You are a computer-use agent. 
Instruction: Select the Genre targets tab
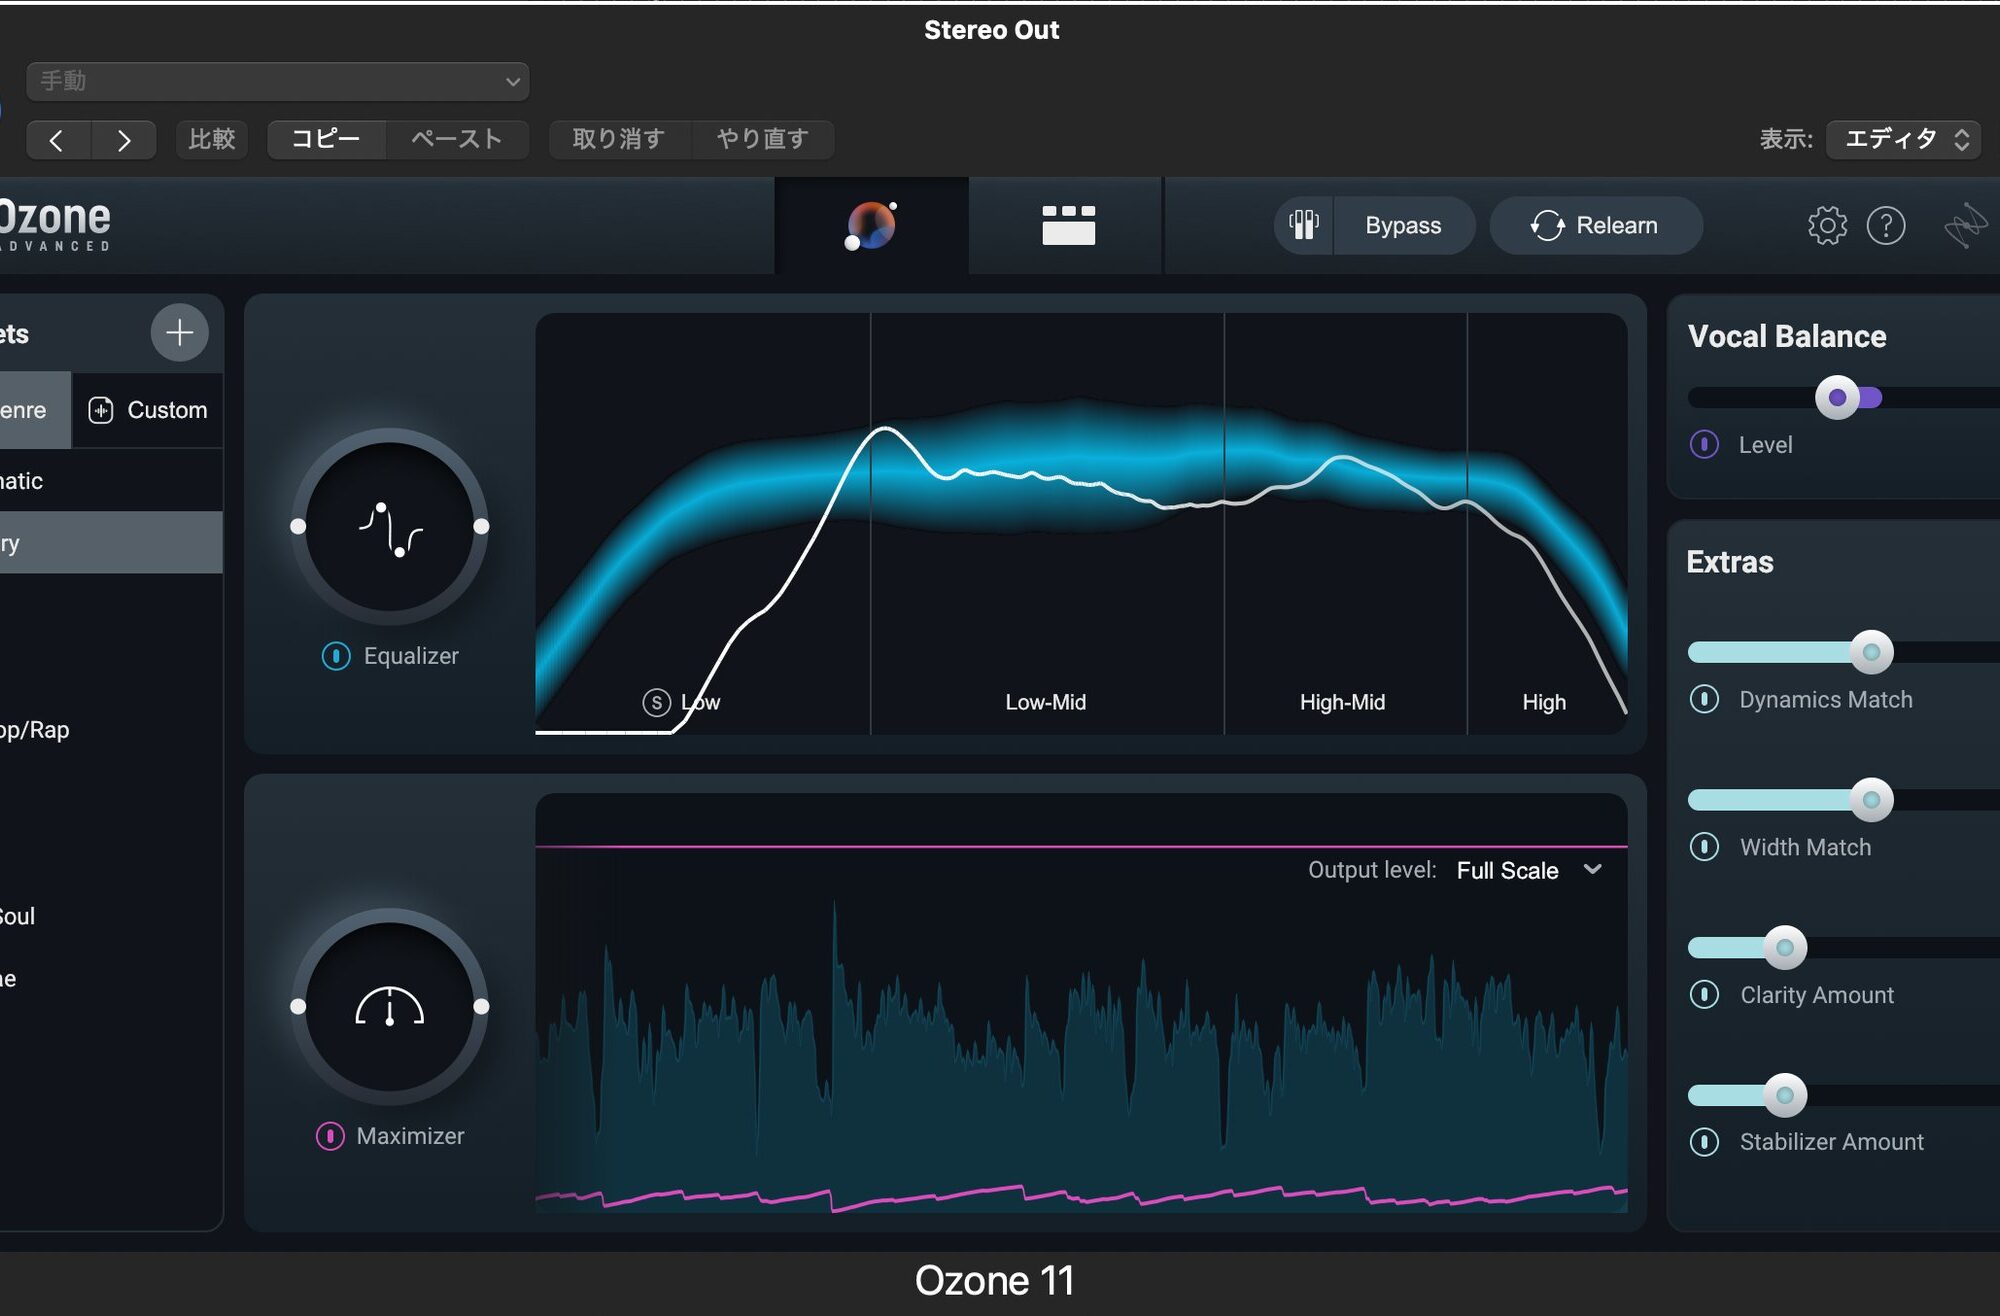[34, 410]
